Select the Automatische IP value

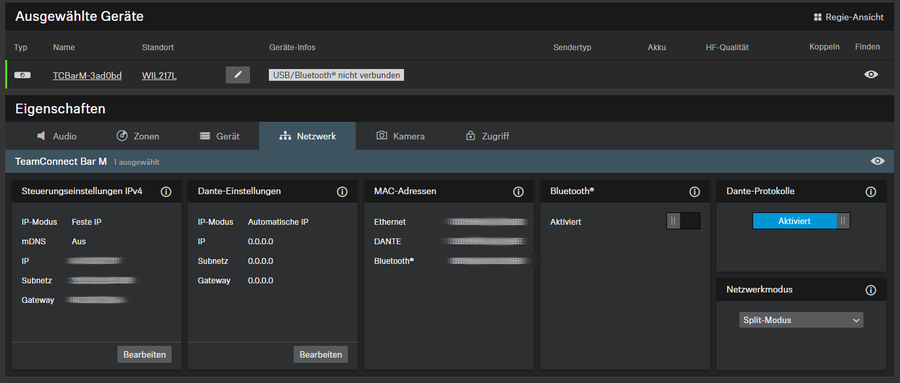pos(279,222)
